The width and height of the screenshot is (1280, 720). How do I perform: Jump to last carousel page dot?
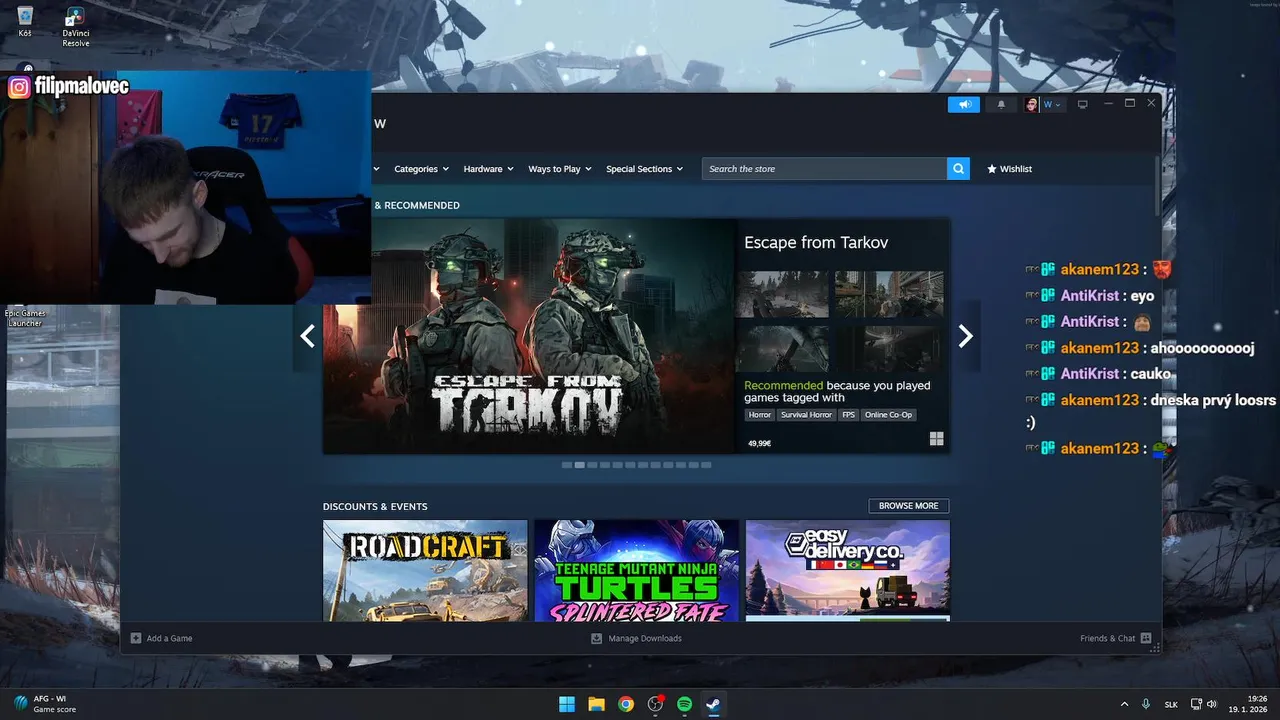pos(706,465)
